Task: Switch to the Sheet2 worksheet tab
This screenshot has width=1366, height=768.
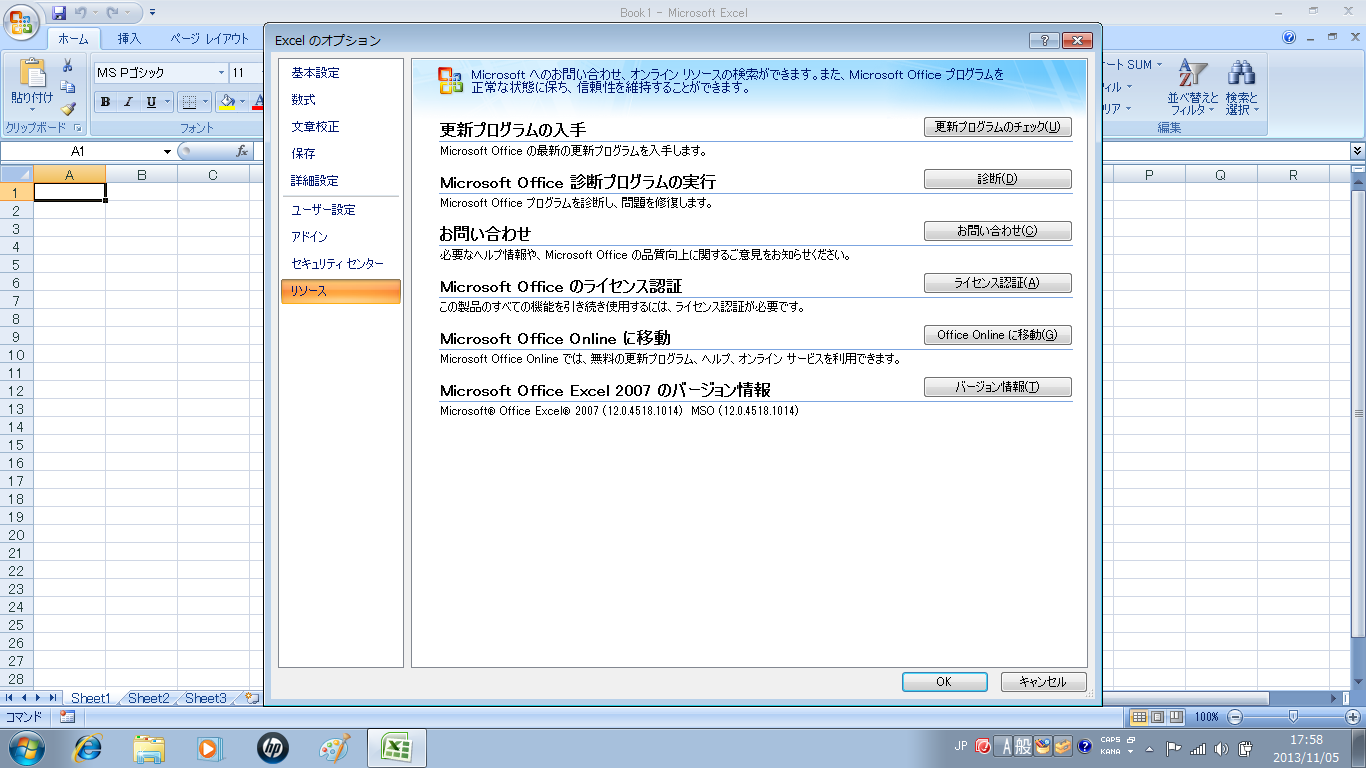Action: (148, 698)
